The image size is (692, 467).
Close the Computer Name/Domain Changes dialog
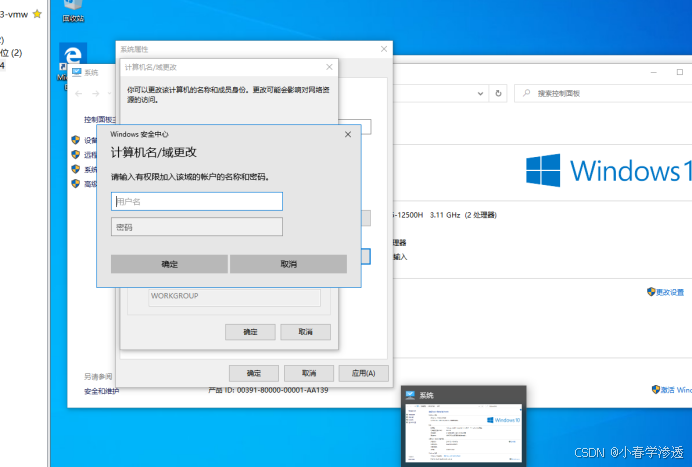point(329,67)
